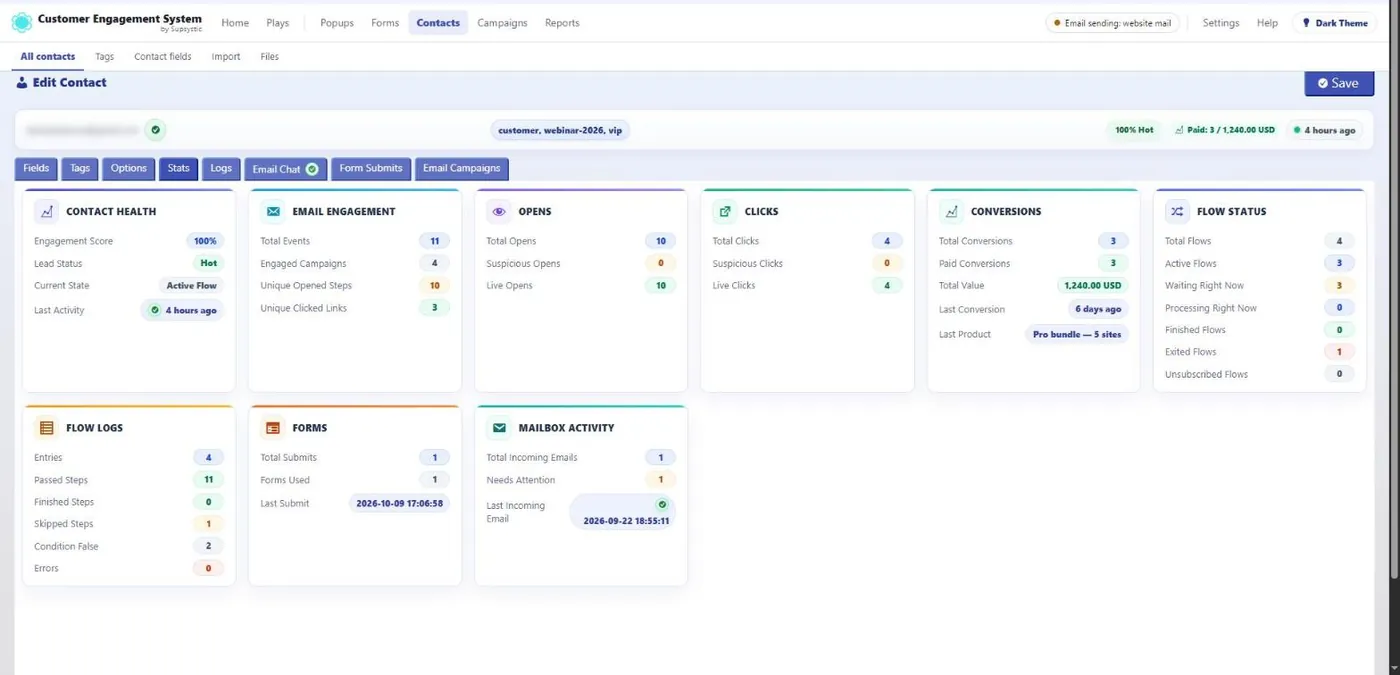Click the 4 hours ago header badge

(x=1324, y=130)
